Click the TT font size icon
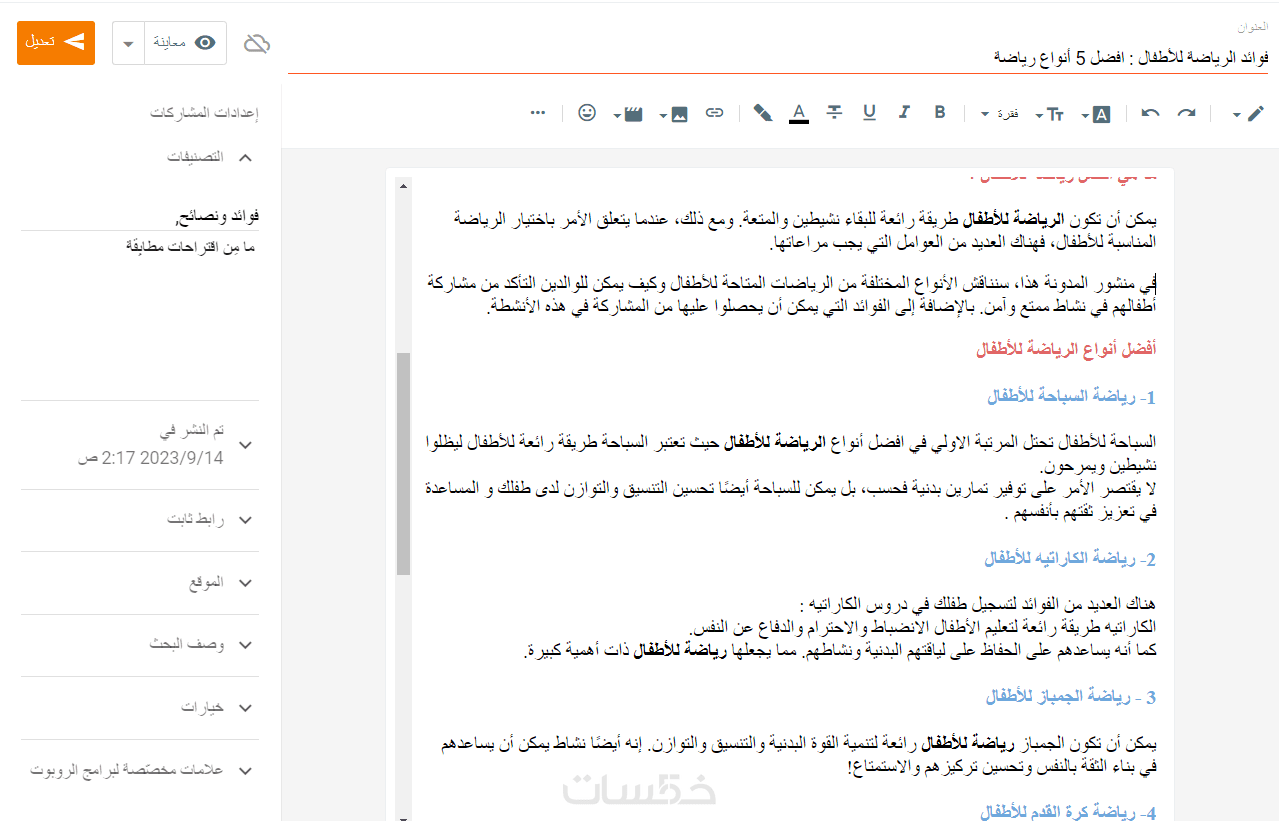1279x821 pixels. coord(1055,114)
